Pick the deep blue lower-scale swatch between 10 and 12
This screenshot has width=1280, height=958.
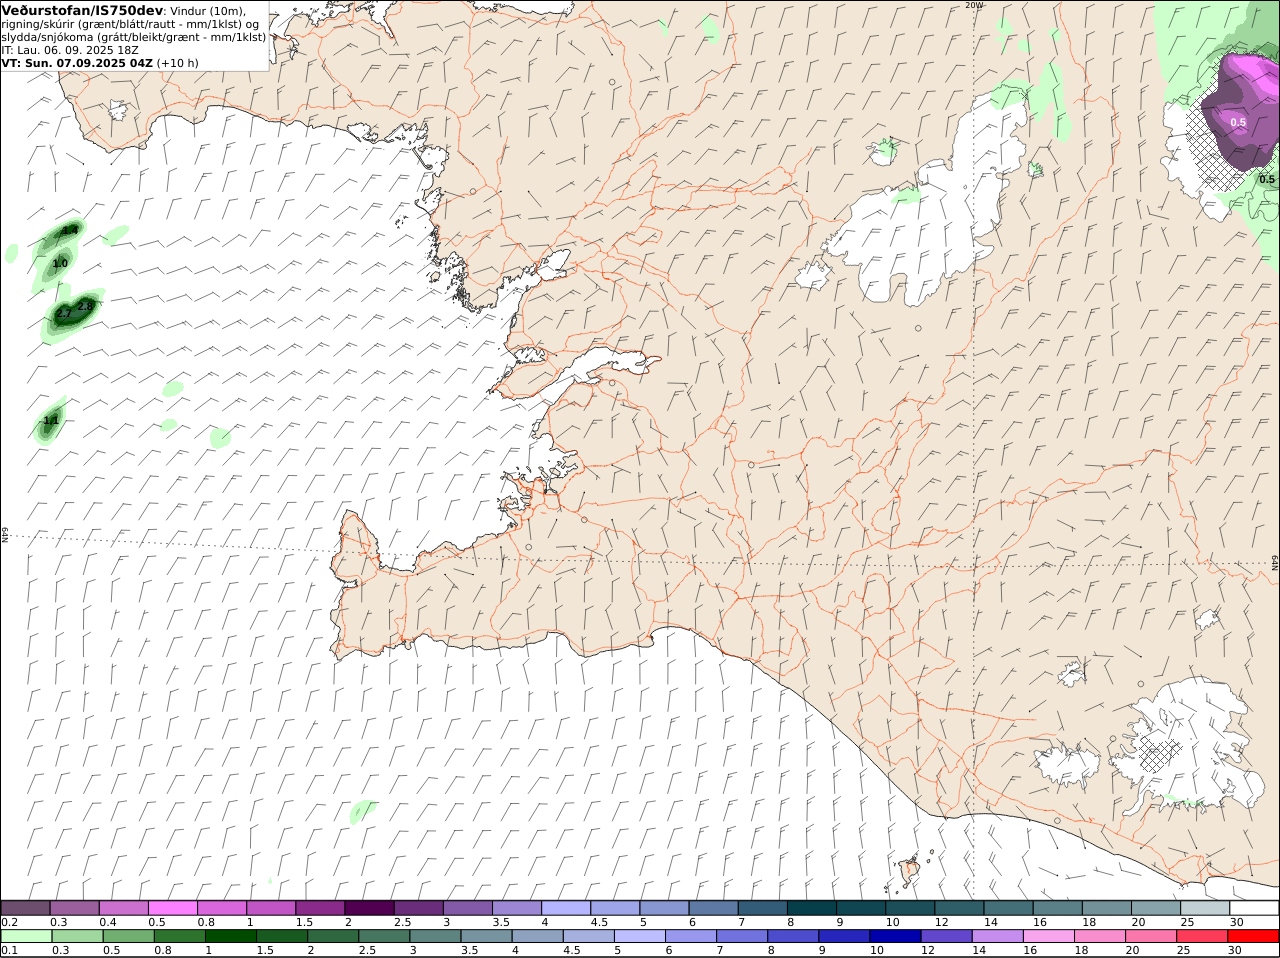(897, 936)
